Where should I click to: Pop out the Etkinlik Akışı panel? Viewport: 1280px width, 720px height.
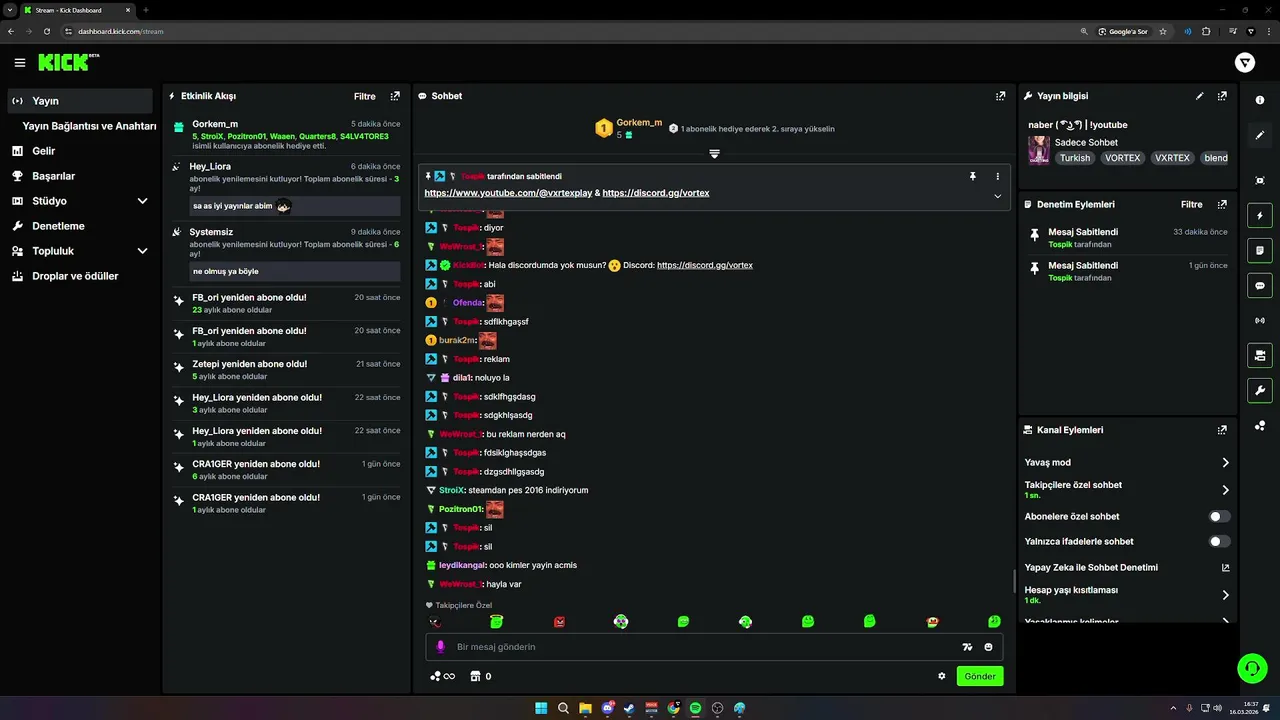pos(395,96)
